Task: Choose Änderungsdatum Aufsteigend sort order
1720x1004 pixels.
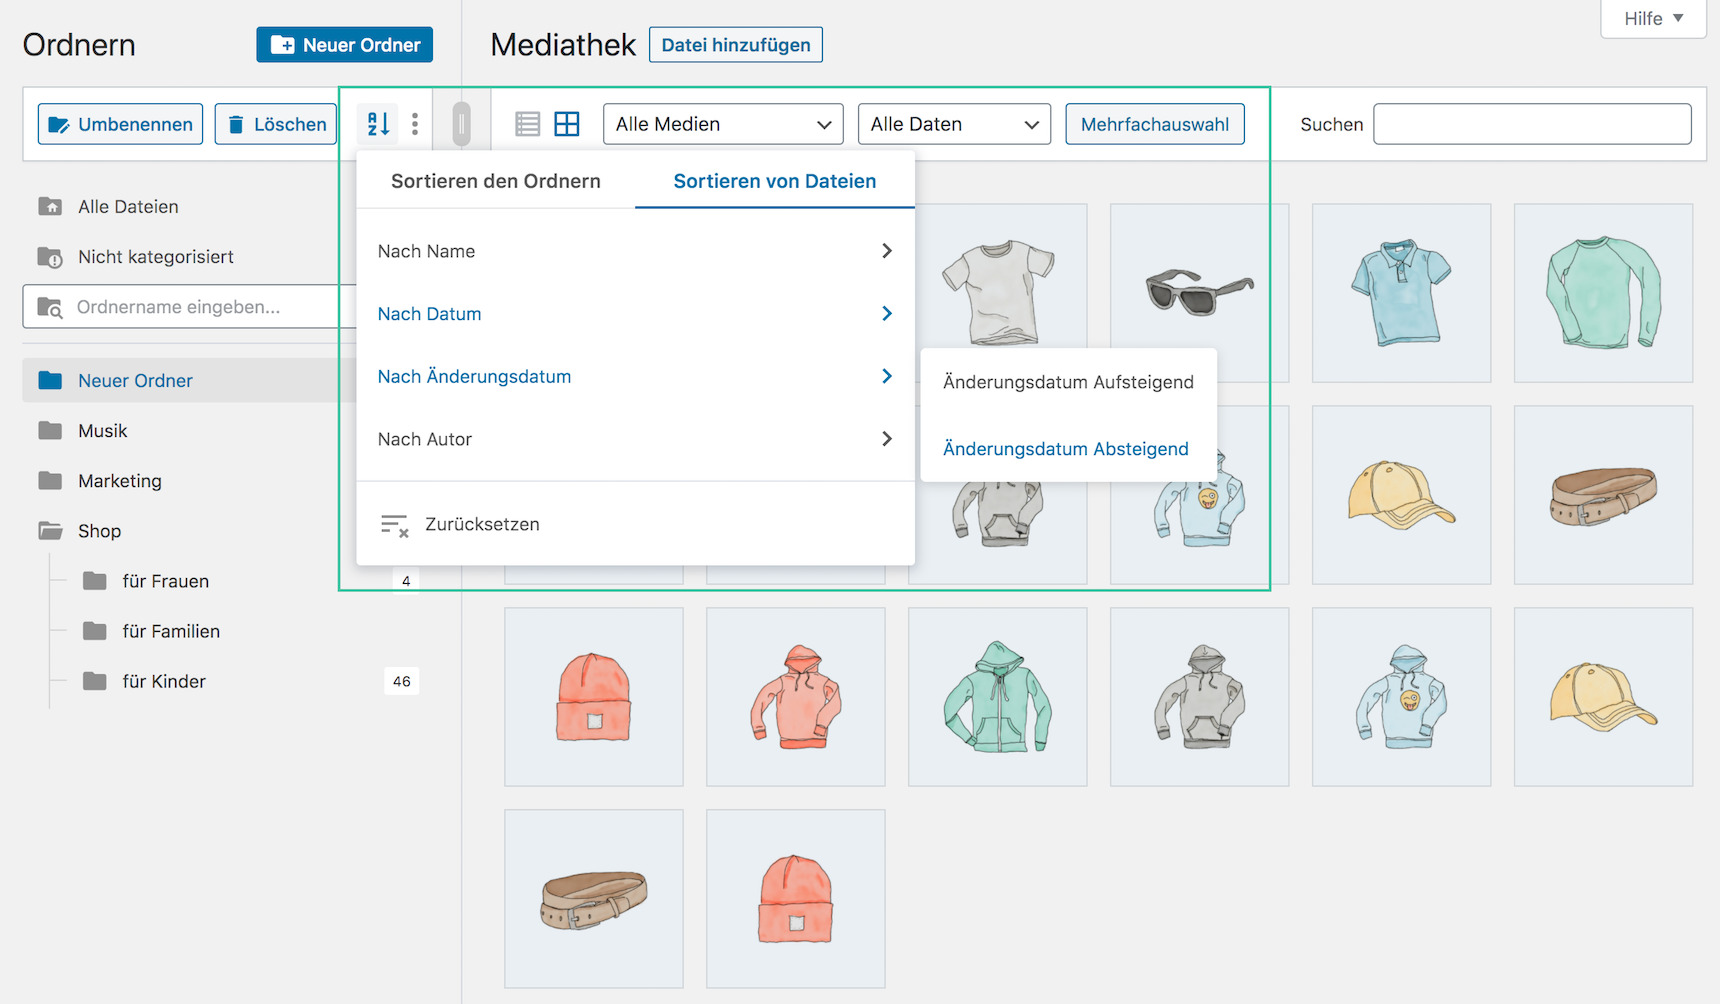Action: (x=1068, y=382)
